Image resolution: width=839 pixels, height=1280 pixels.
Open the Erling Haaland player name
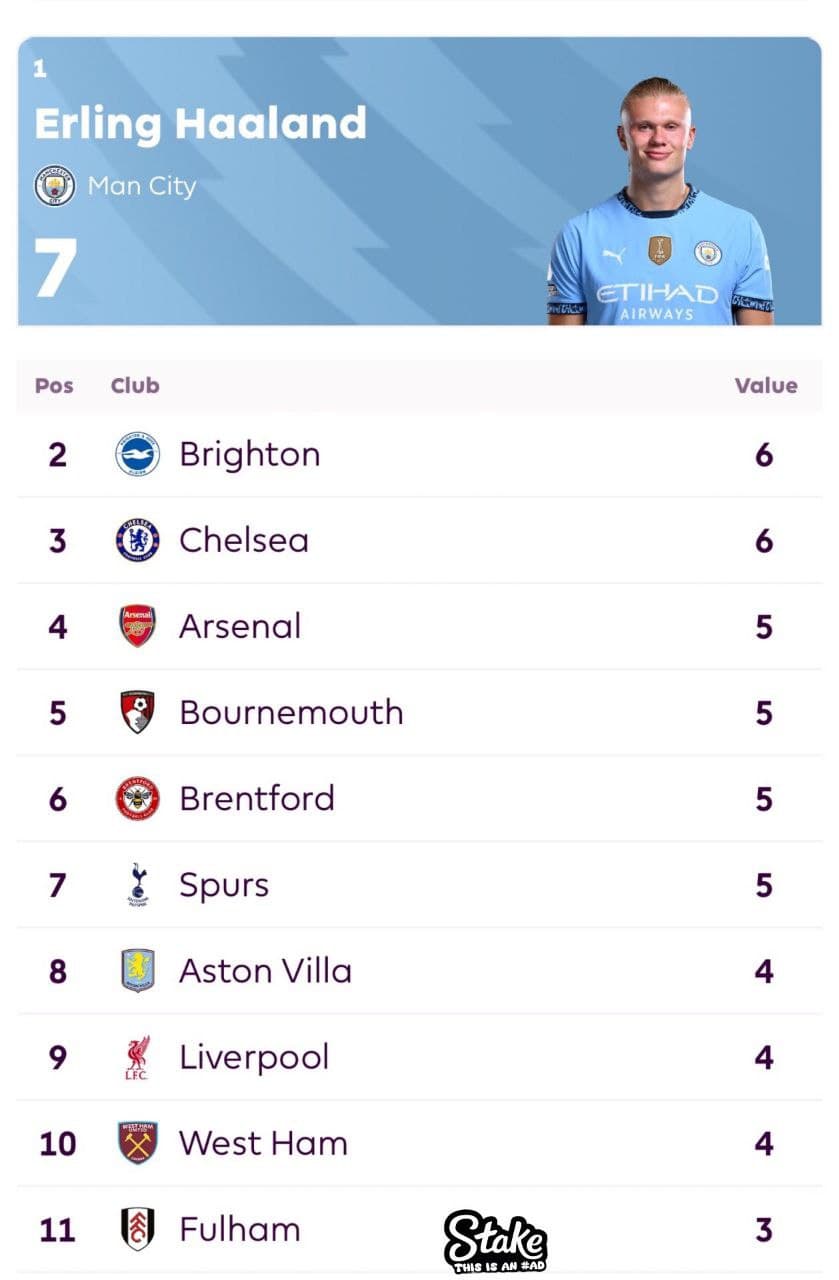[200, 124]
